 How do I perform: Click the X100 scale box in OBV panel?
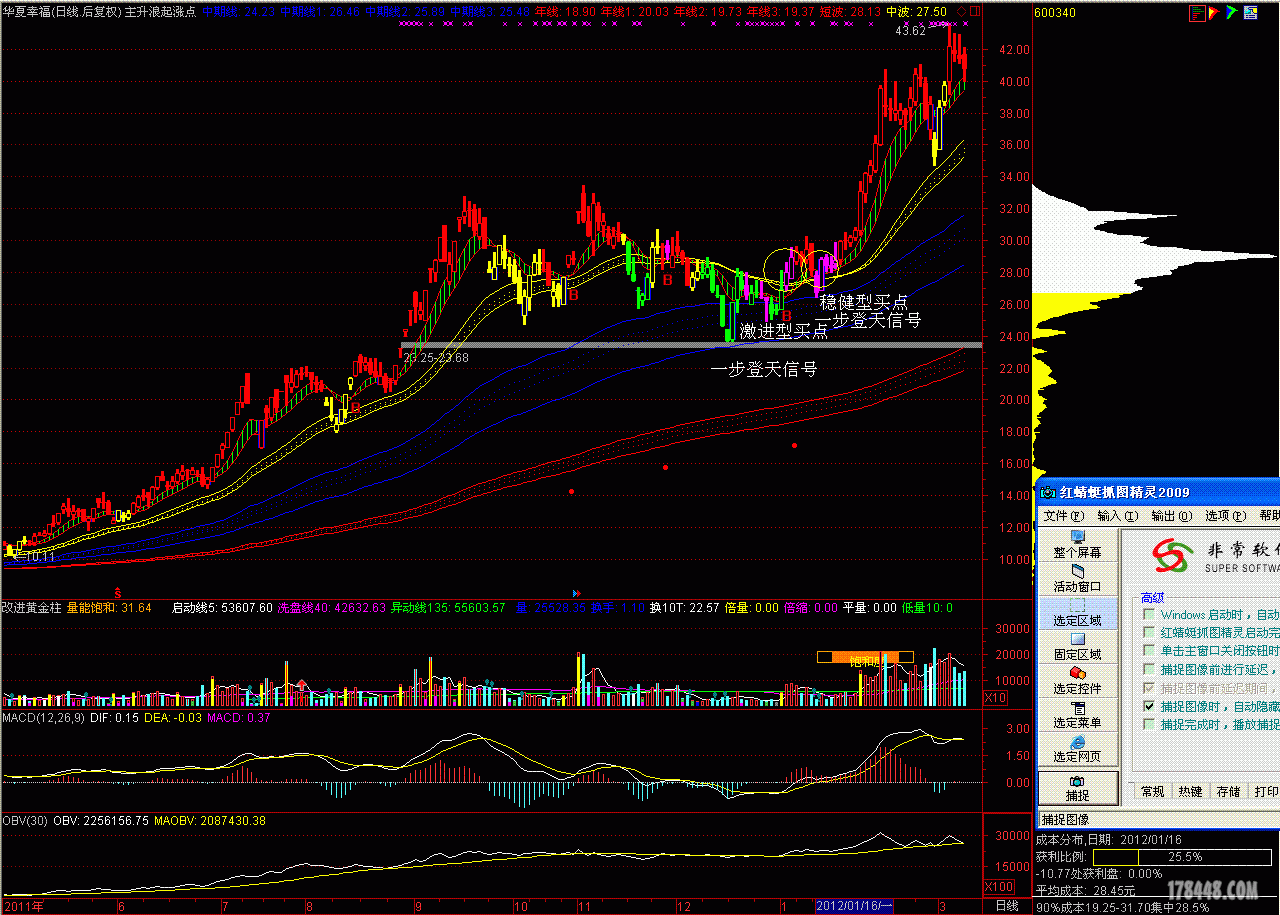(x=999, y=887)
